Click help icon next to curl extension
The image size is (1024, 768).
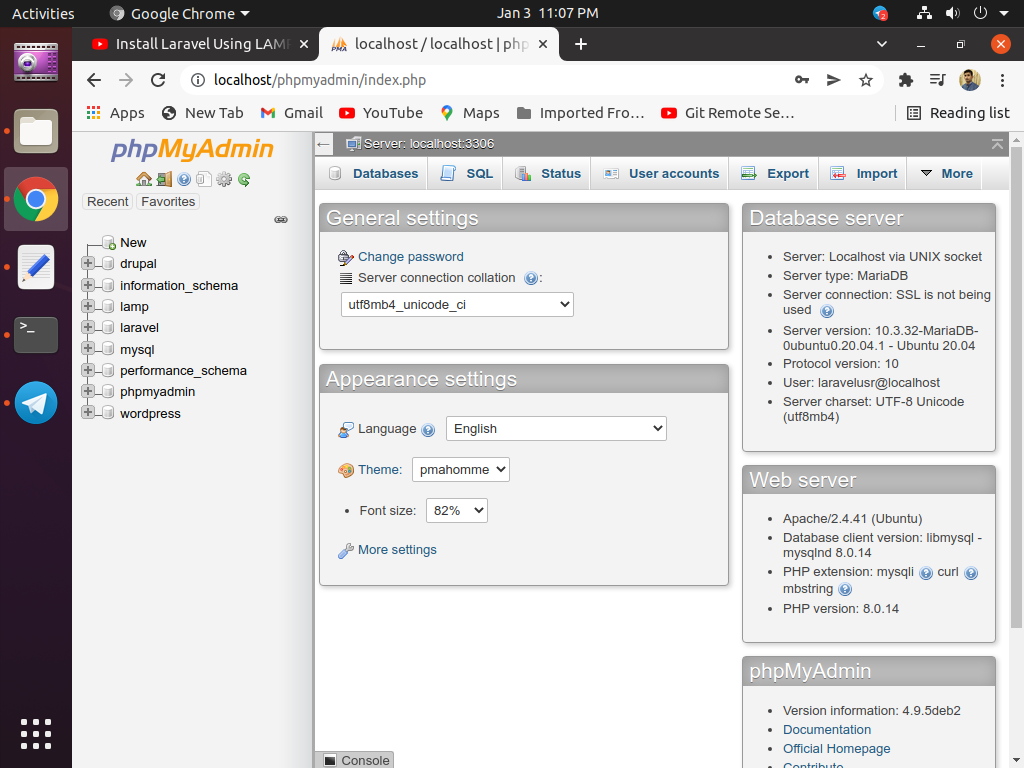click(x=971, y=573)
